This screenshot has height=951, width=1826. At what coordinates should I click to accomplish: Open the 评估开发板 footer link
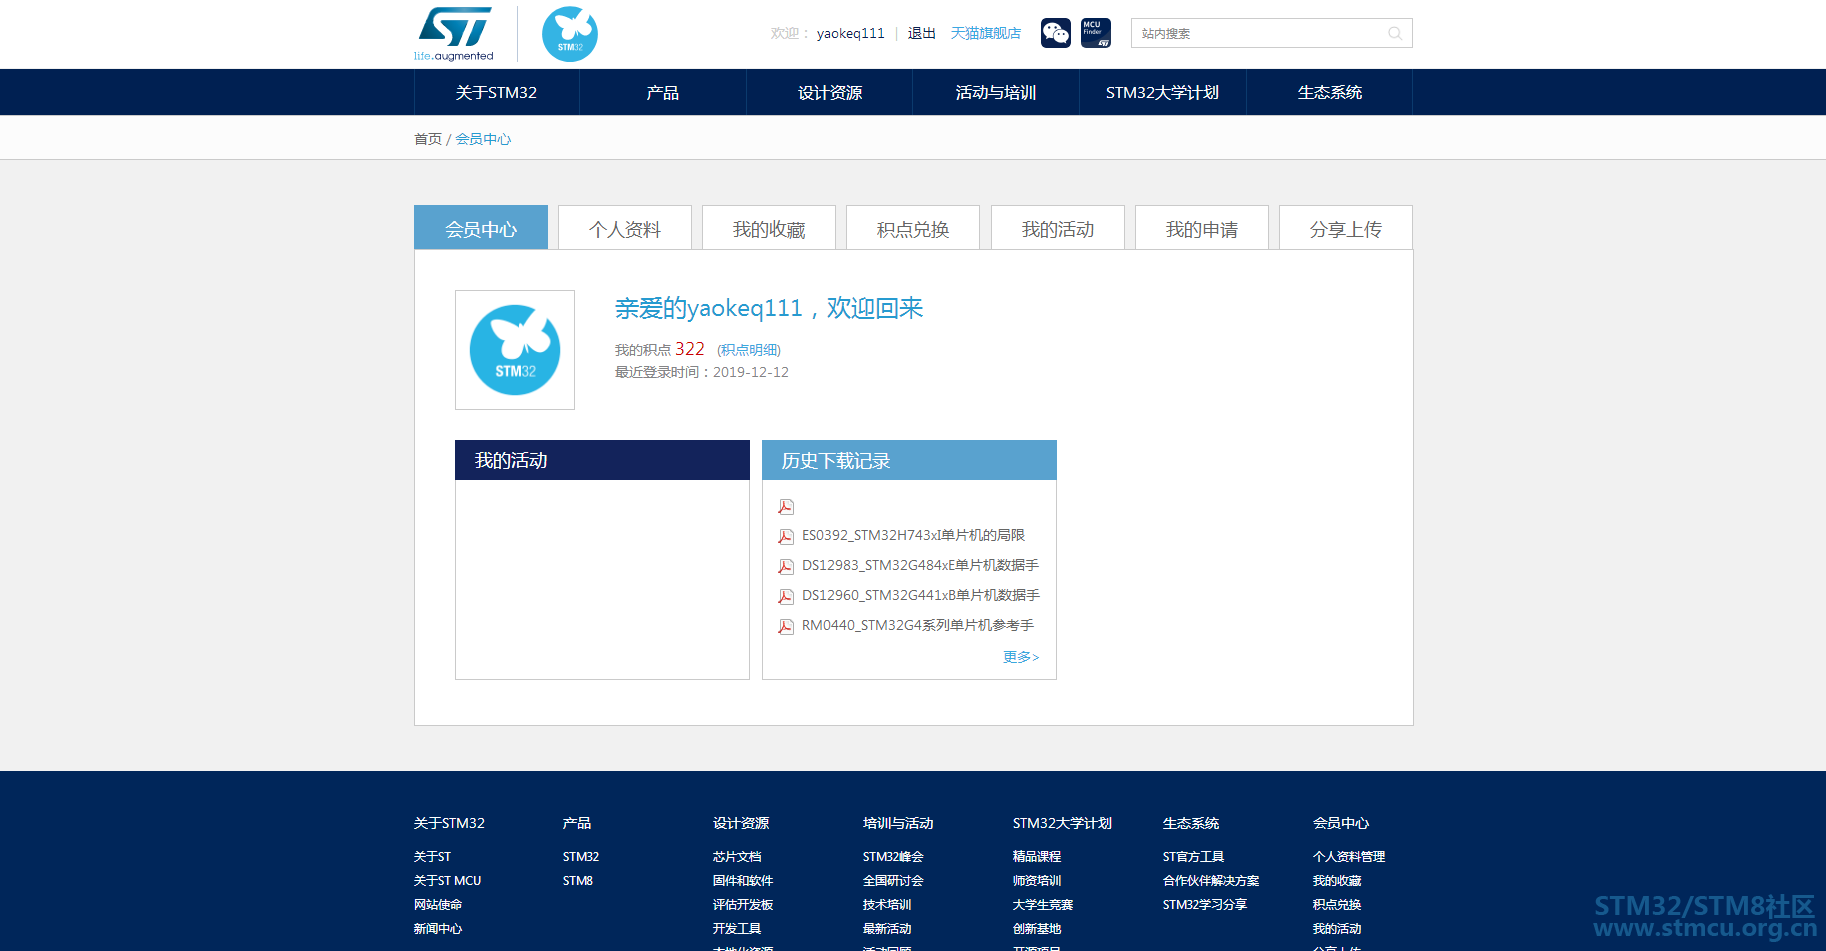tap(743, 905)
